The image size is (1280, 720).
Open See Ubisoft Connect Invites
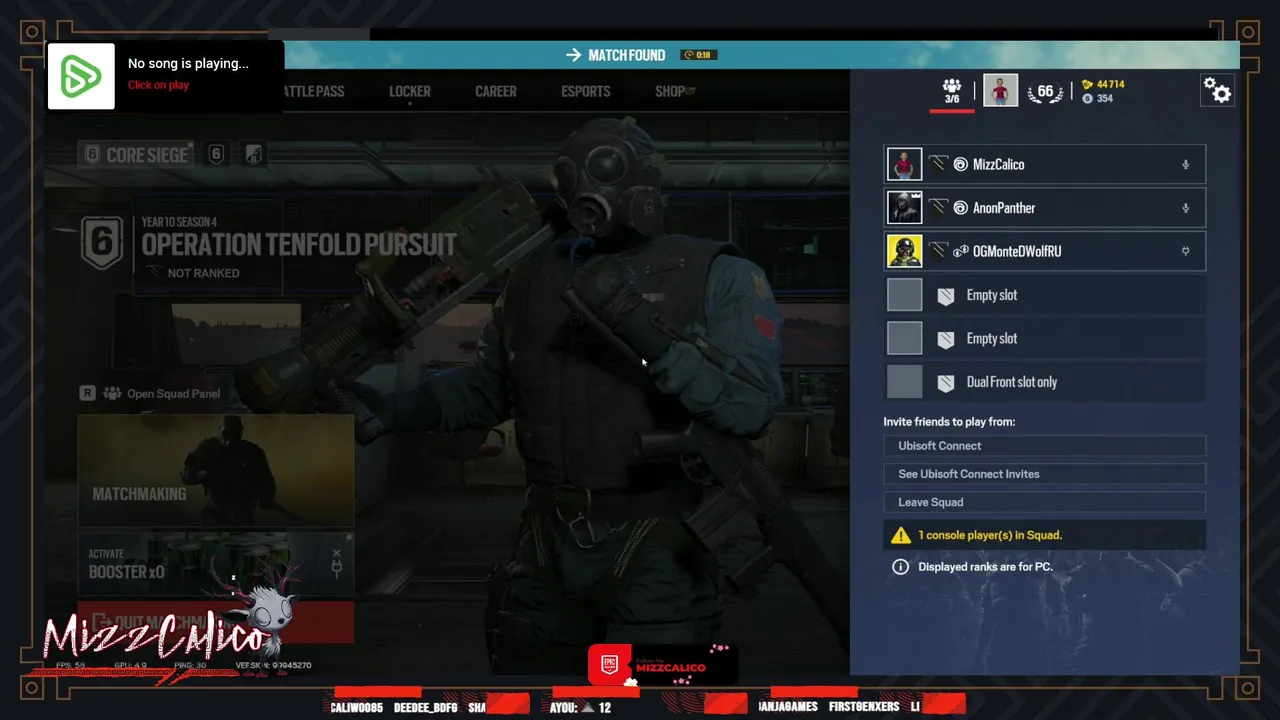(x=1045, y=474)
